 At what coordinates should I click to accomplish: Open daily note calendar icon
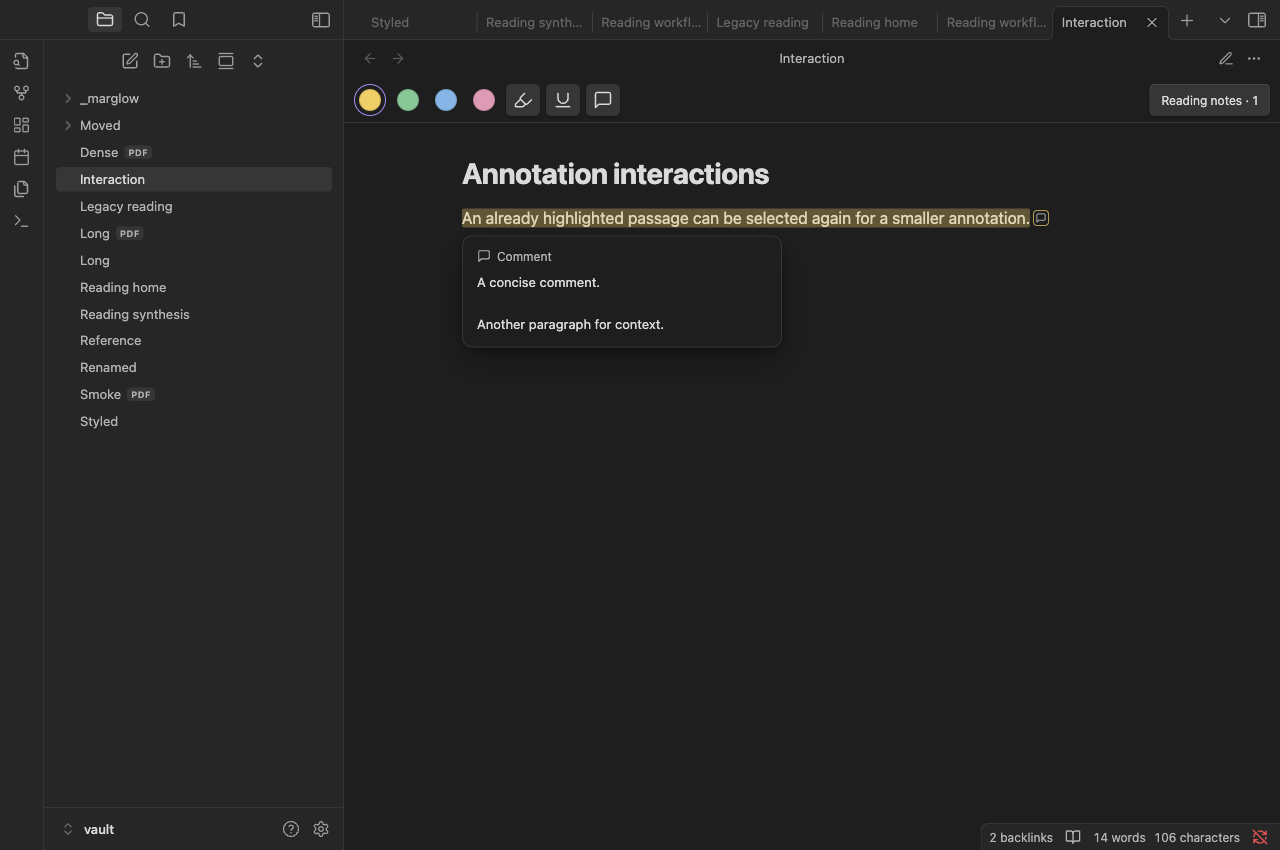pyautogui.click(x=21, y=157)
